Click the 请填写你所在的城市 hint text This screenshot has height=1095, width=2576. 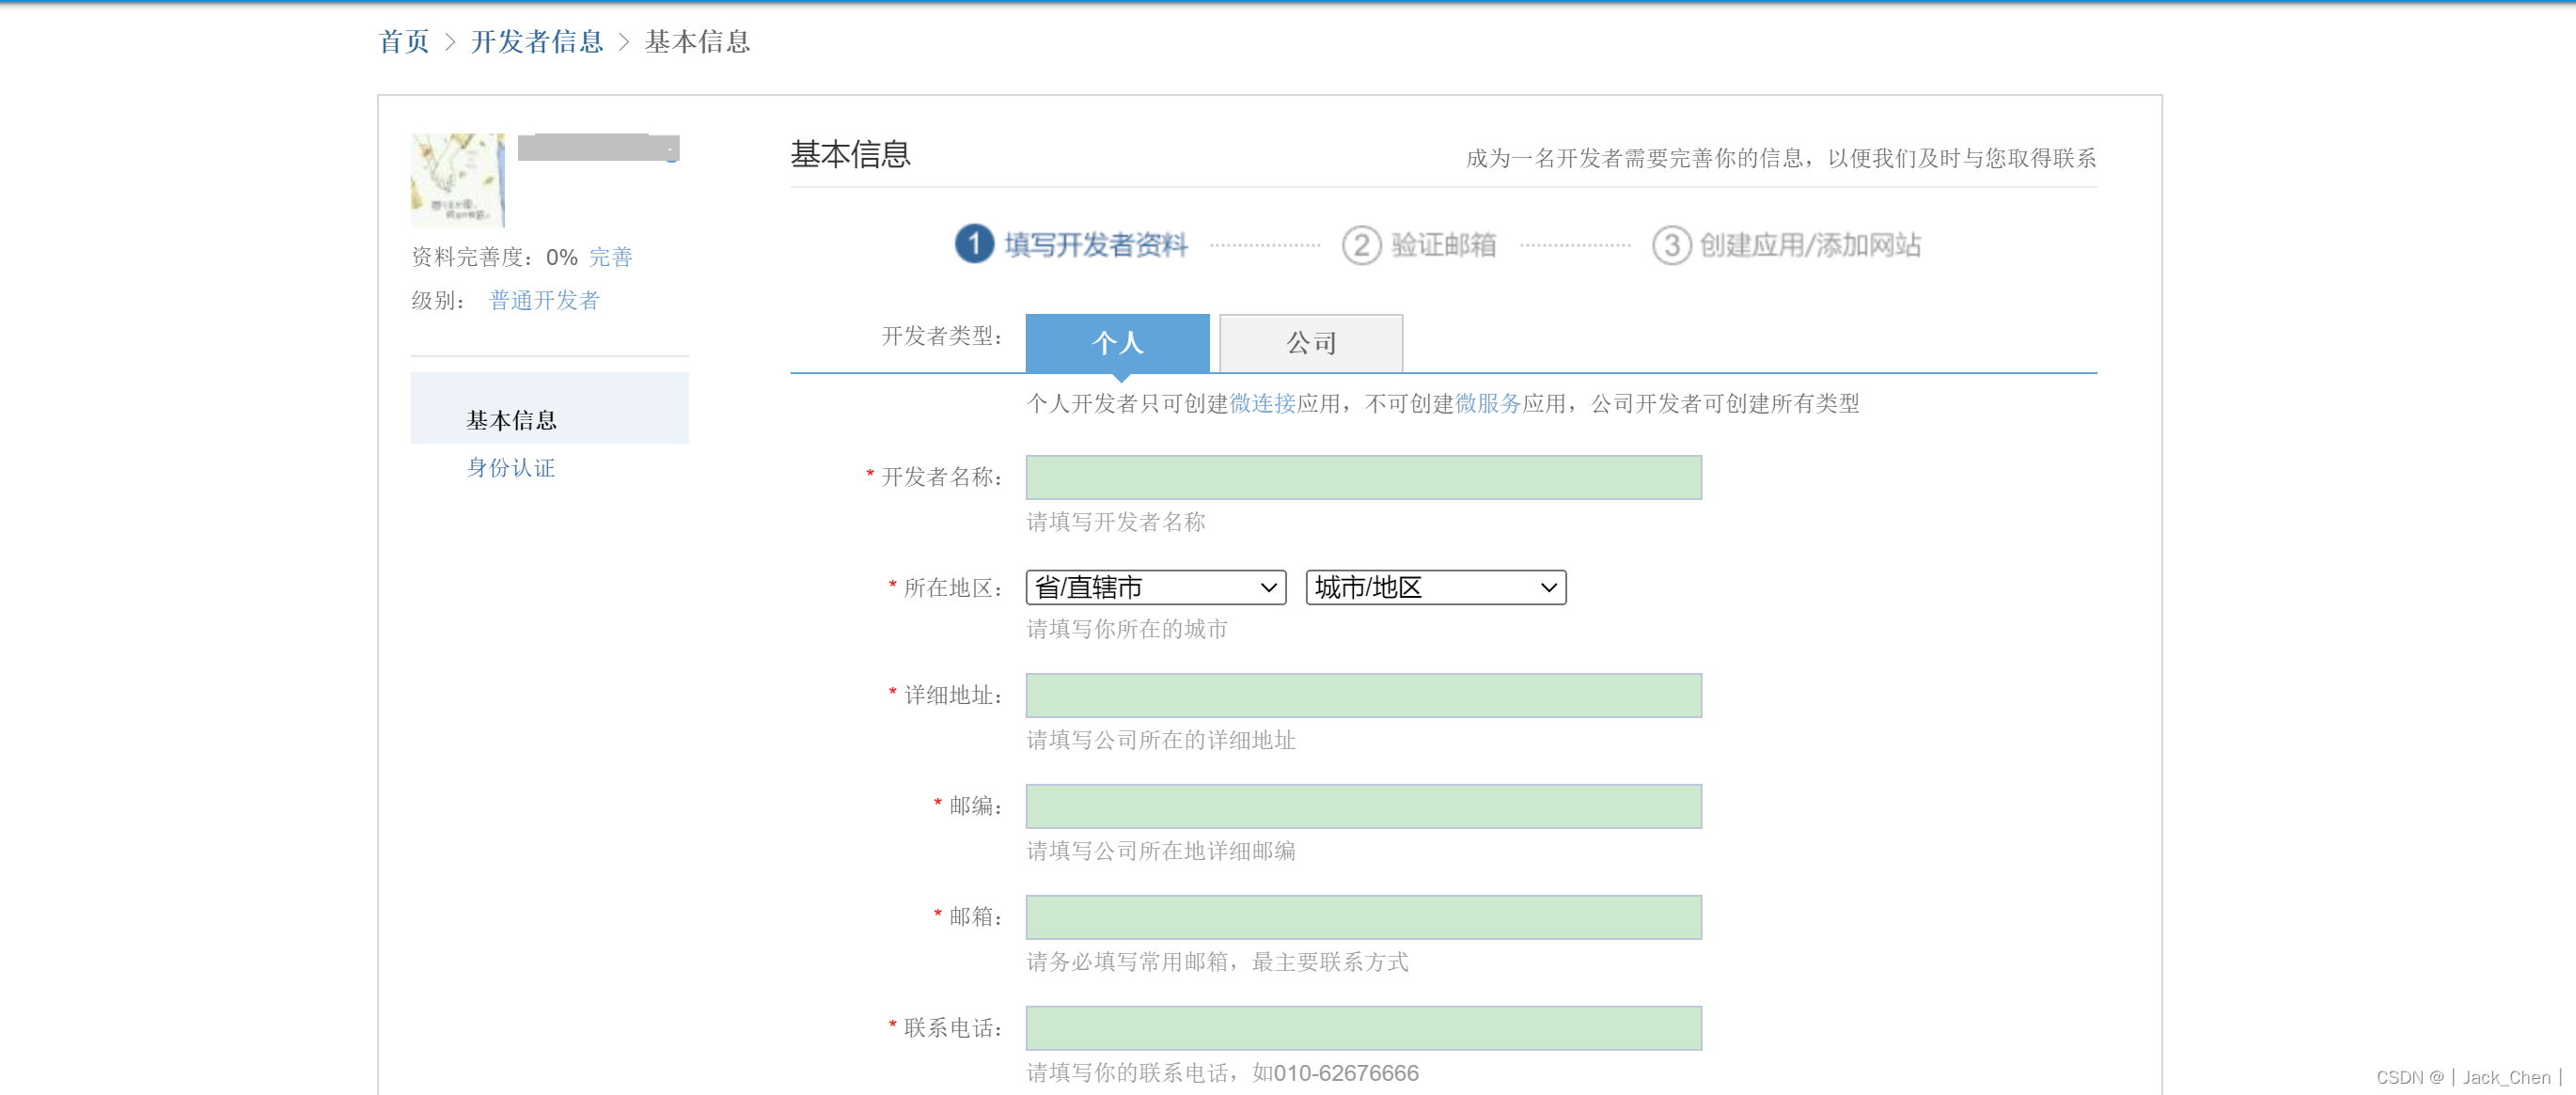(1127, 629)
